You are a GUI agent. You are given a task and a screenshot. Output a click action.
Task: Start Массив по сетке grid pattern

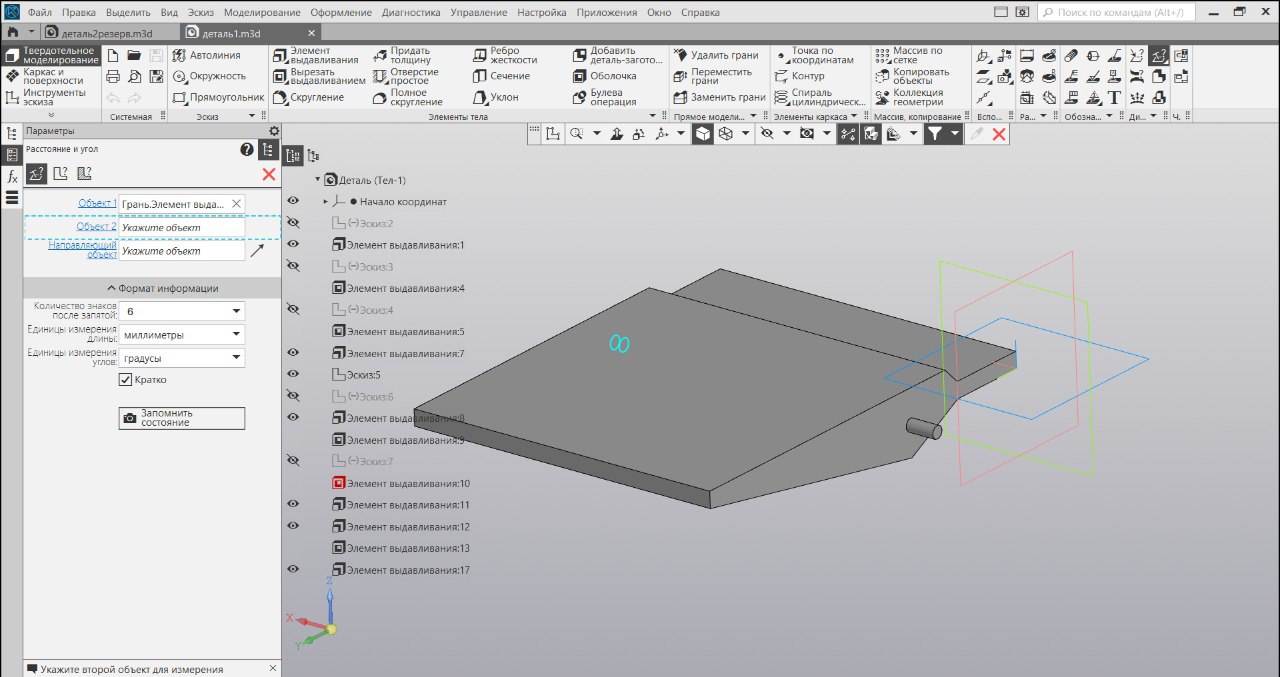[x=909, y=55]
